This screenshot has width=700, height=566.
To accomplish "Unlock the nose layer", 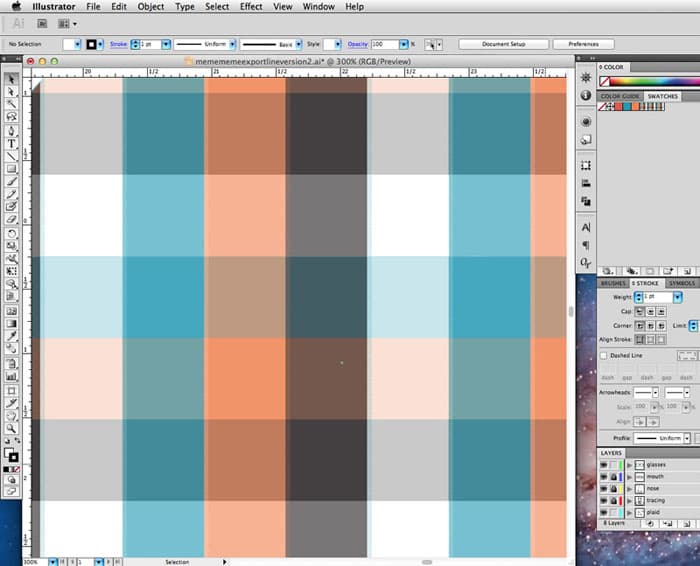I will [613, 489].
